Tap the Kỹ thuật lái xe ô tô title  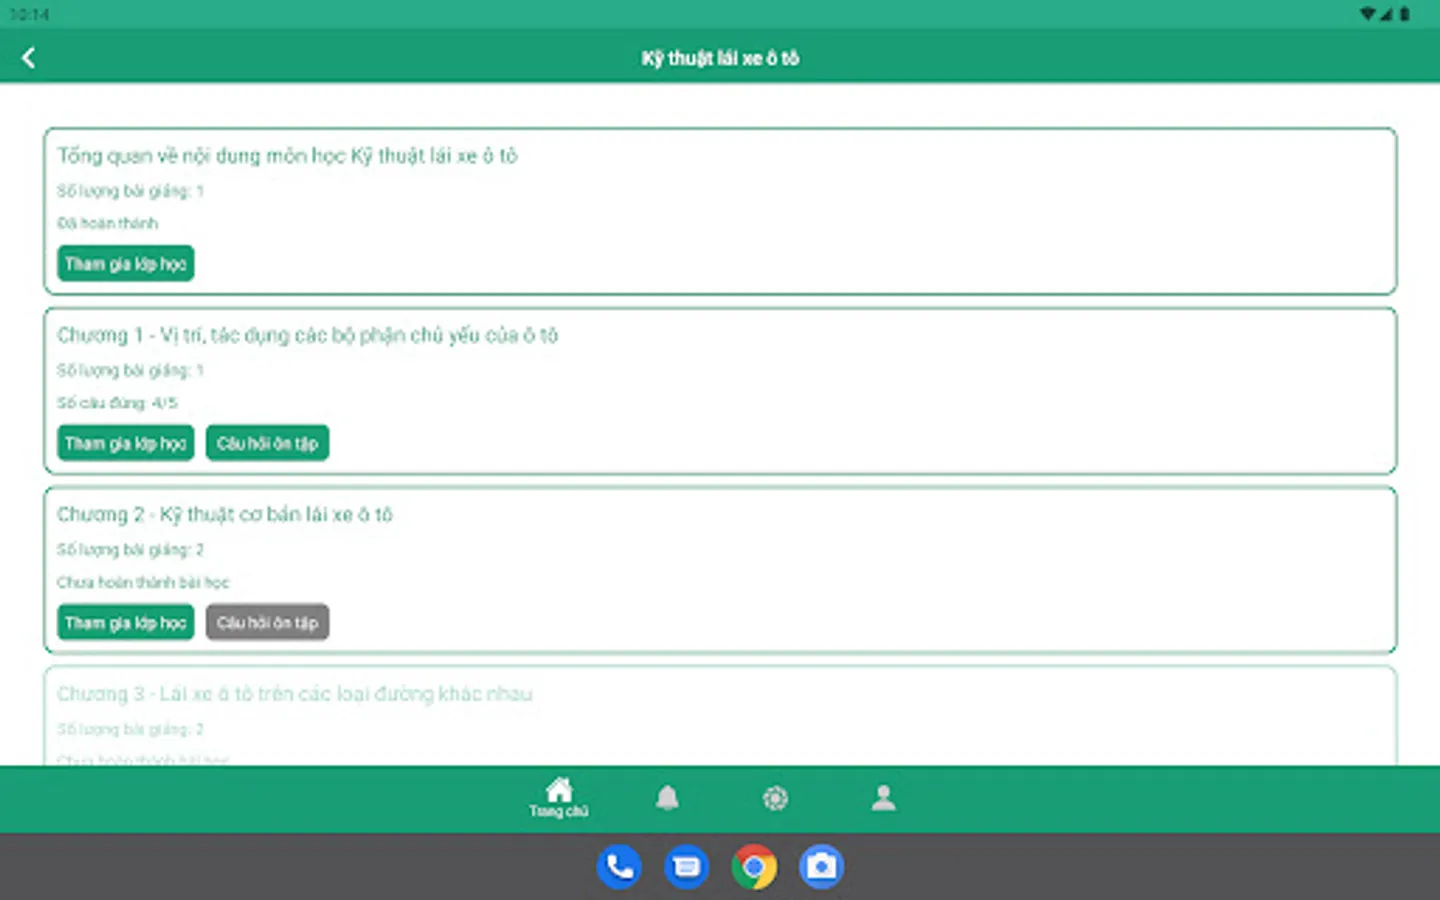point(719,58)
